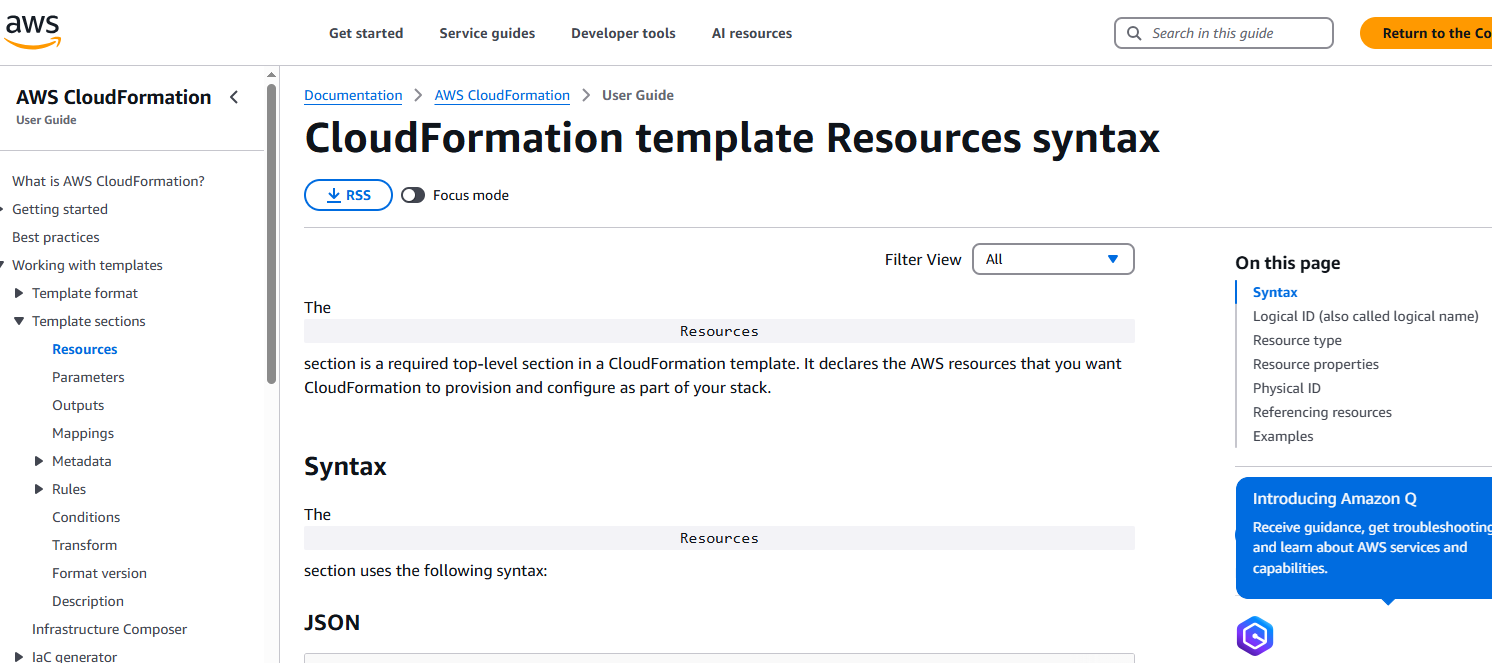Expand the Template format tree item
Viewport: 1492px width, 663px height.
pyautogui.click(x=19, y=293)
